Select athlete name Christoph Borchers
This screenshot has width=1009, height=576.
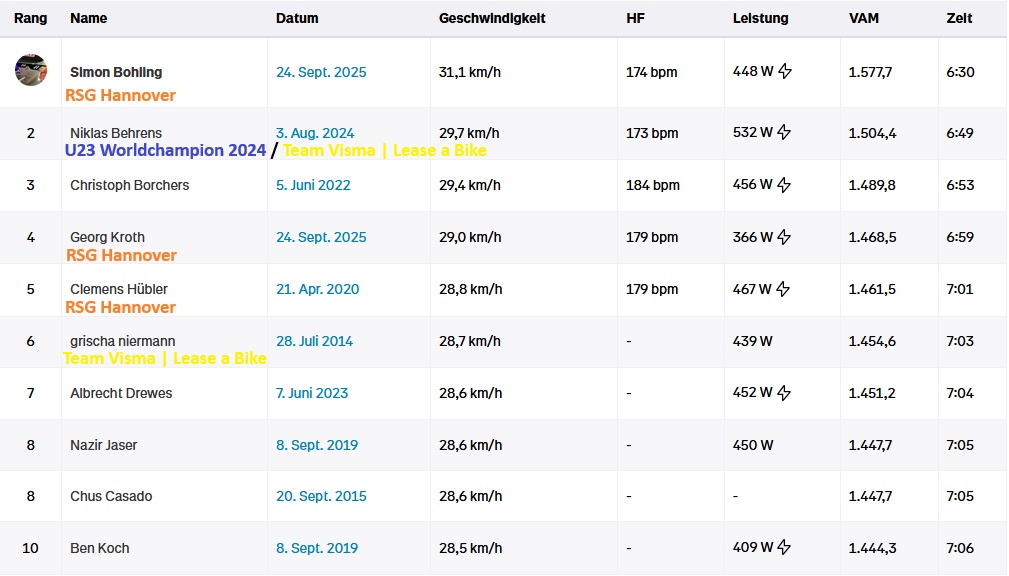[x=129, y=185]
